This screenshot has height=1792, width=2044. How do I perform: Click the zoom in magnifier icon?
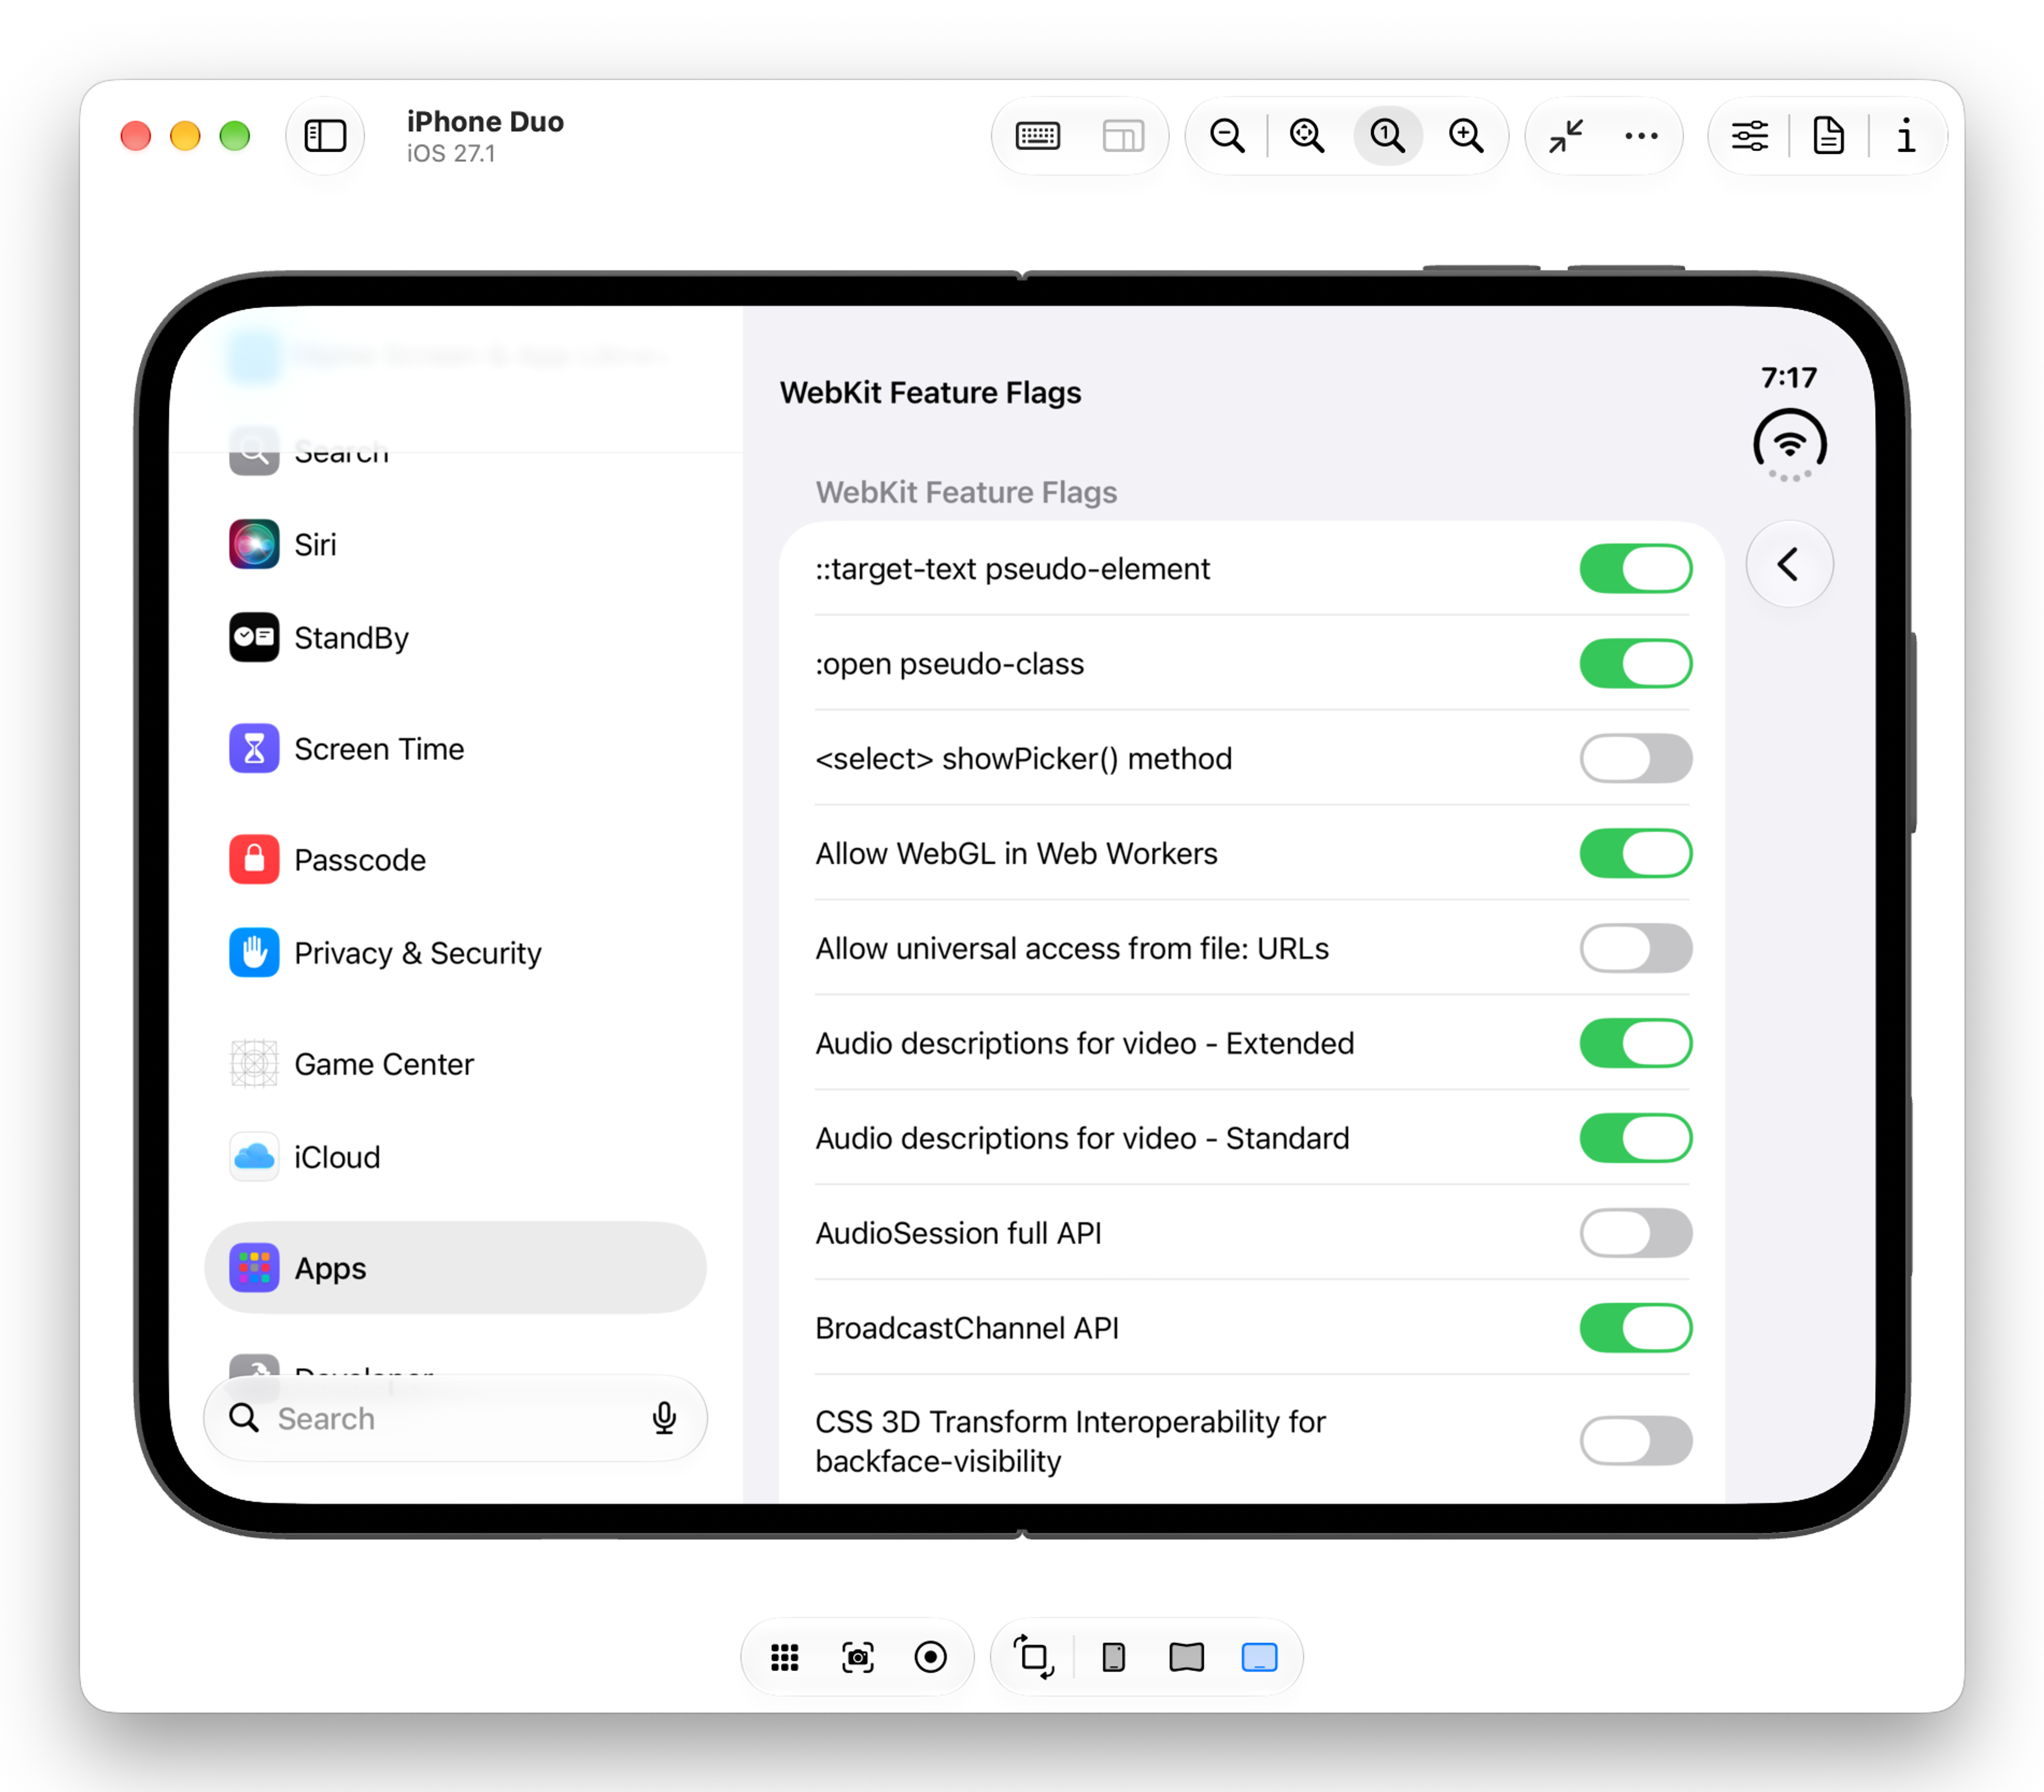[1466, 135]
